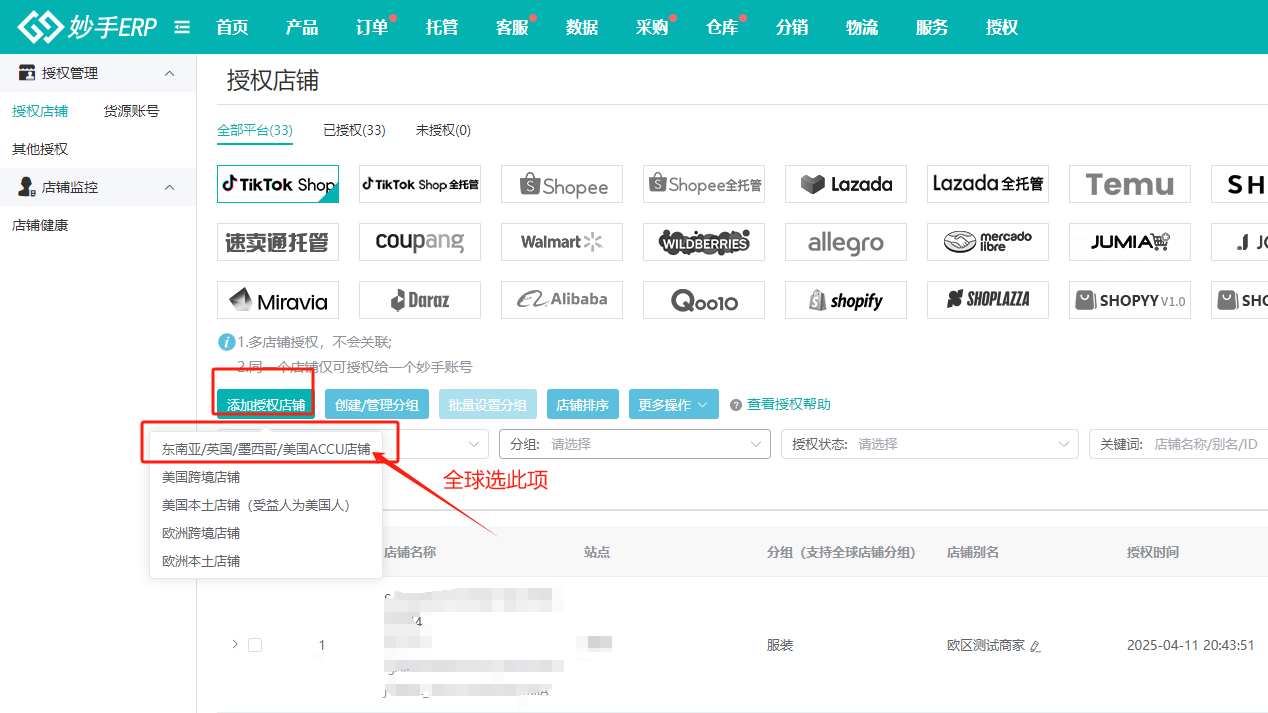The image size is (1268, 713).
Task: Click the 创建/管理分组 button
Action: [x=376, y=404]
